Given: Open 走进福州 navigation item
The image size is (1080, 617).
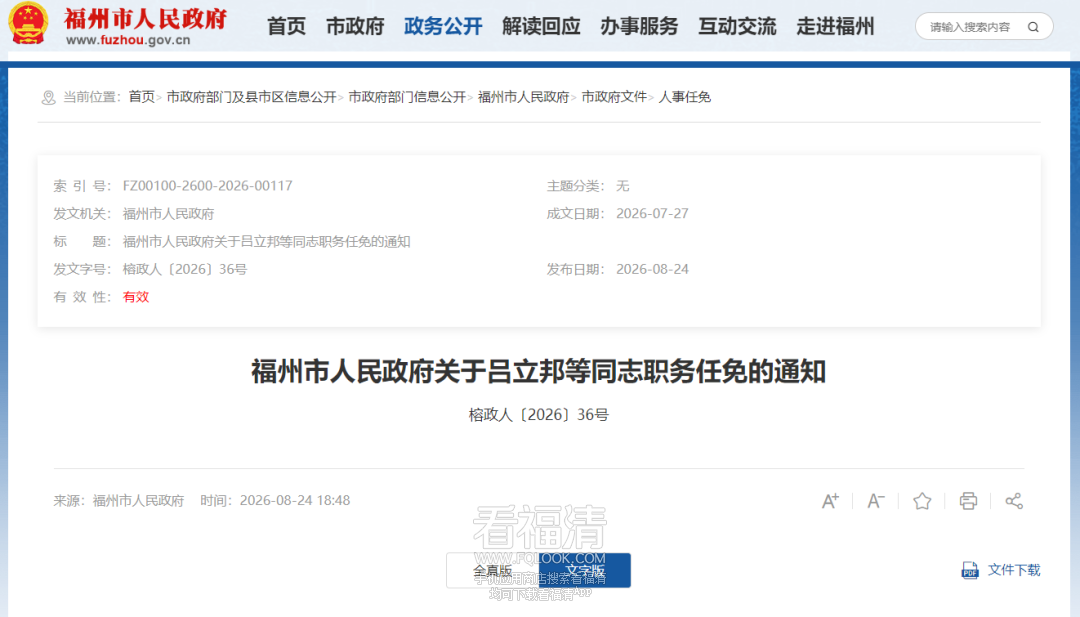Looking at the screenshot, I should (835, 27).
